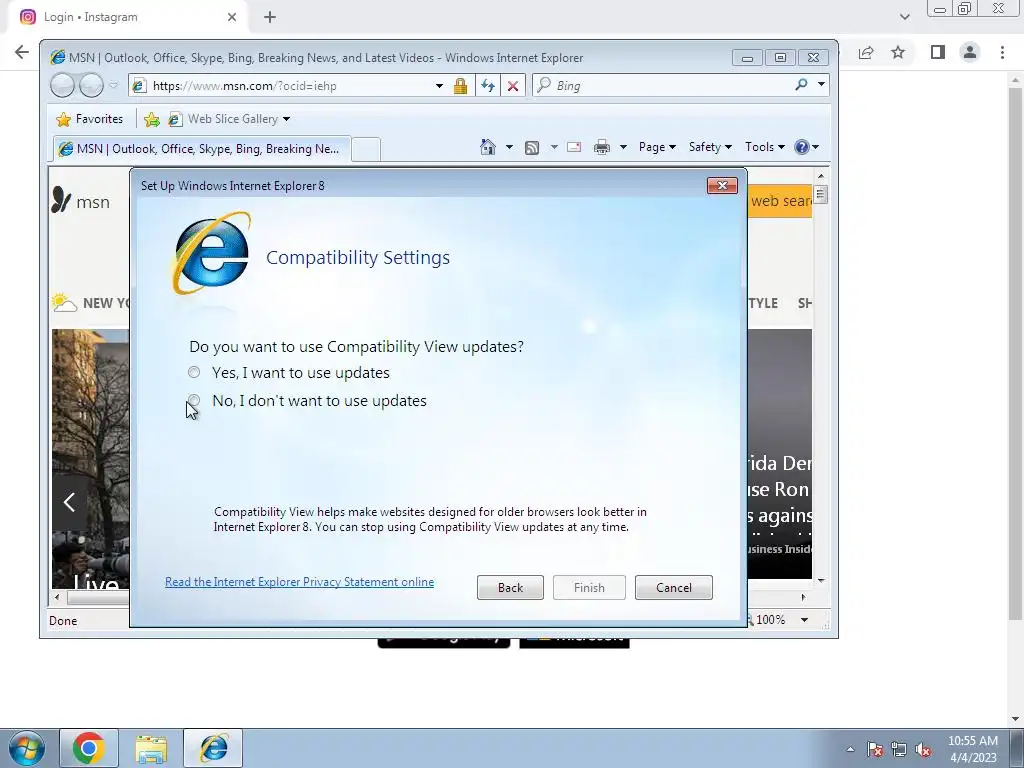Open the IE recent pages dropdown arrow
1024x768 pixels.
tap(114, 86)
